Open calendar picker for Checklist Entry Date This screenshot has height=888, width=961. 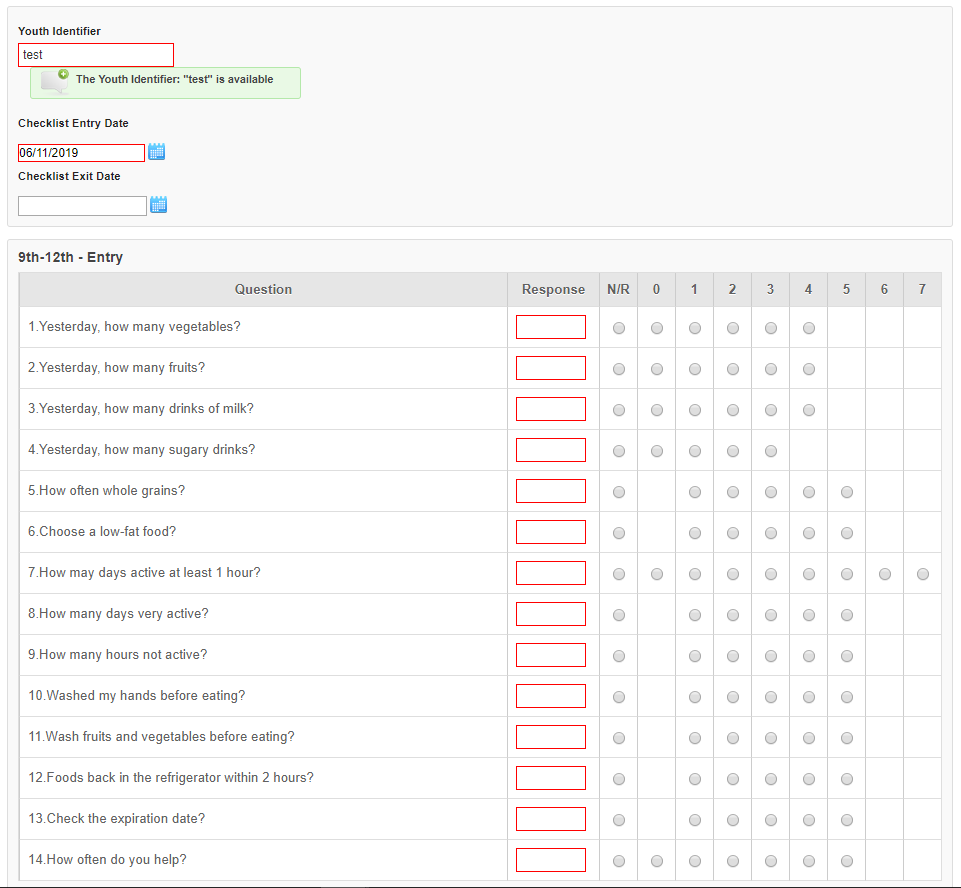coord(156,152)
